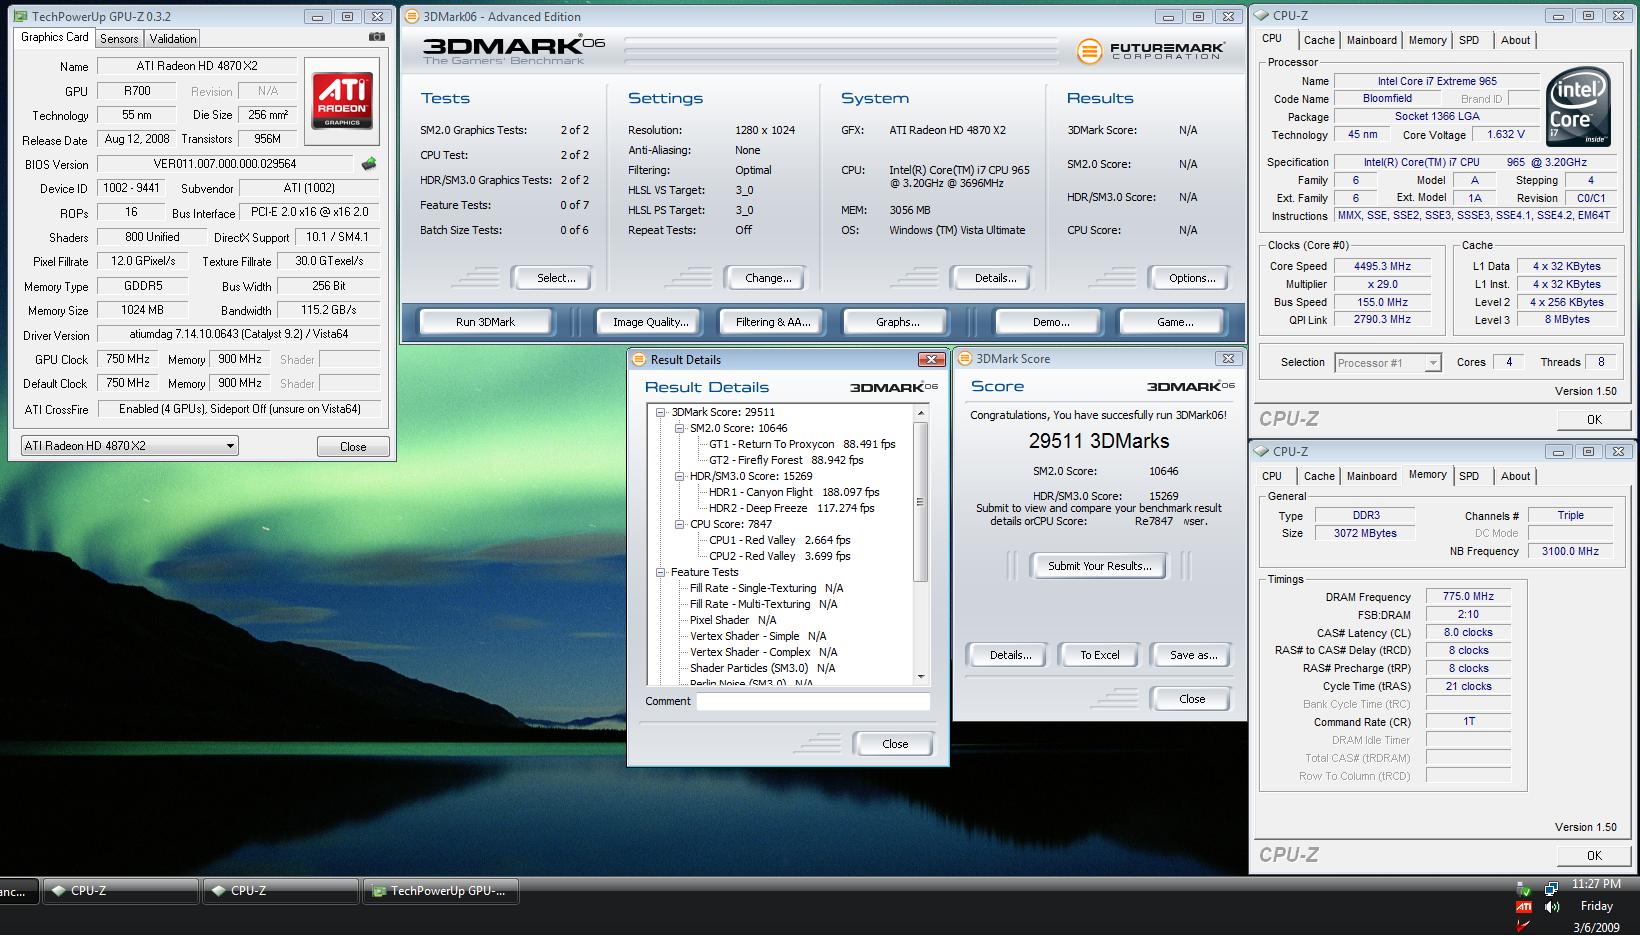
Task: Open Image Quality... tool
Action: coord(650,322)
